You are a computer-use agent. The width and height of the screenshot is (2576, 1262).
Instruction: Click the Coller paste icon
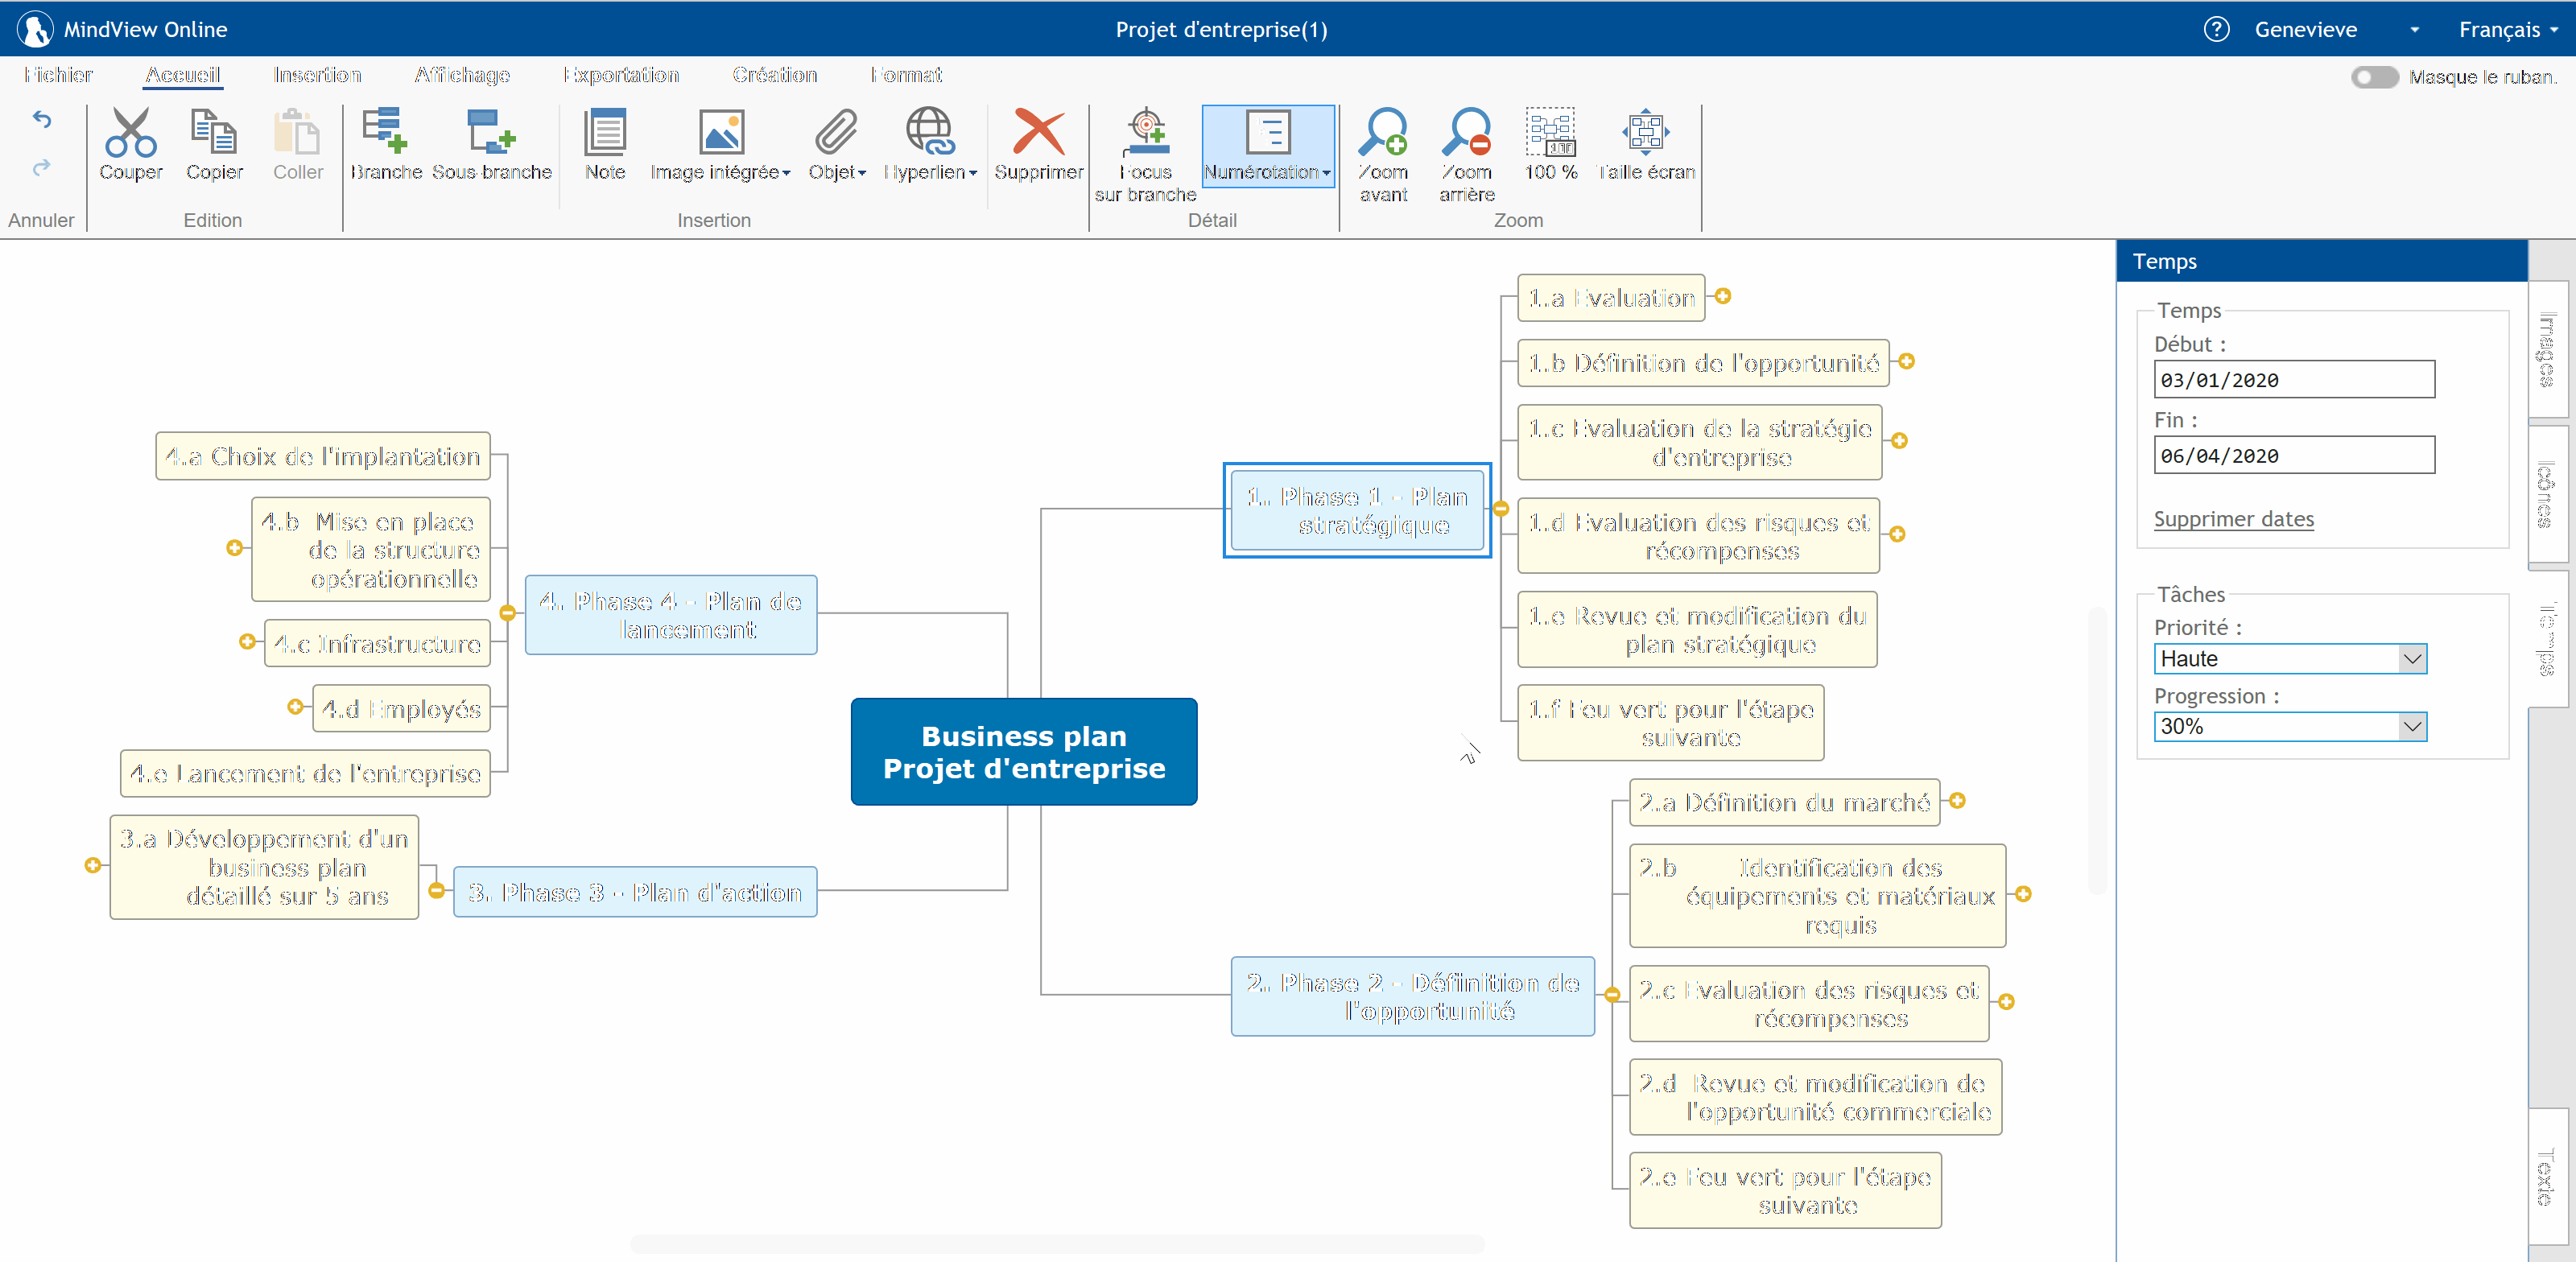[298, 145]
